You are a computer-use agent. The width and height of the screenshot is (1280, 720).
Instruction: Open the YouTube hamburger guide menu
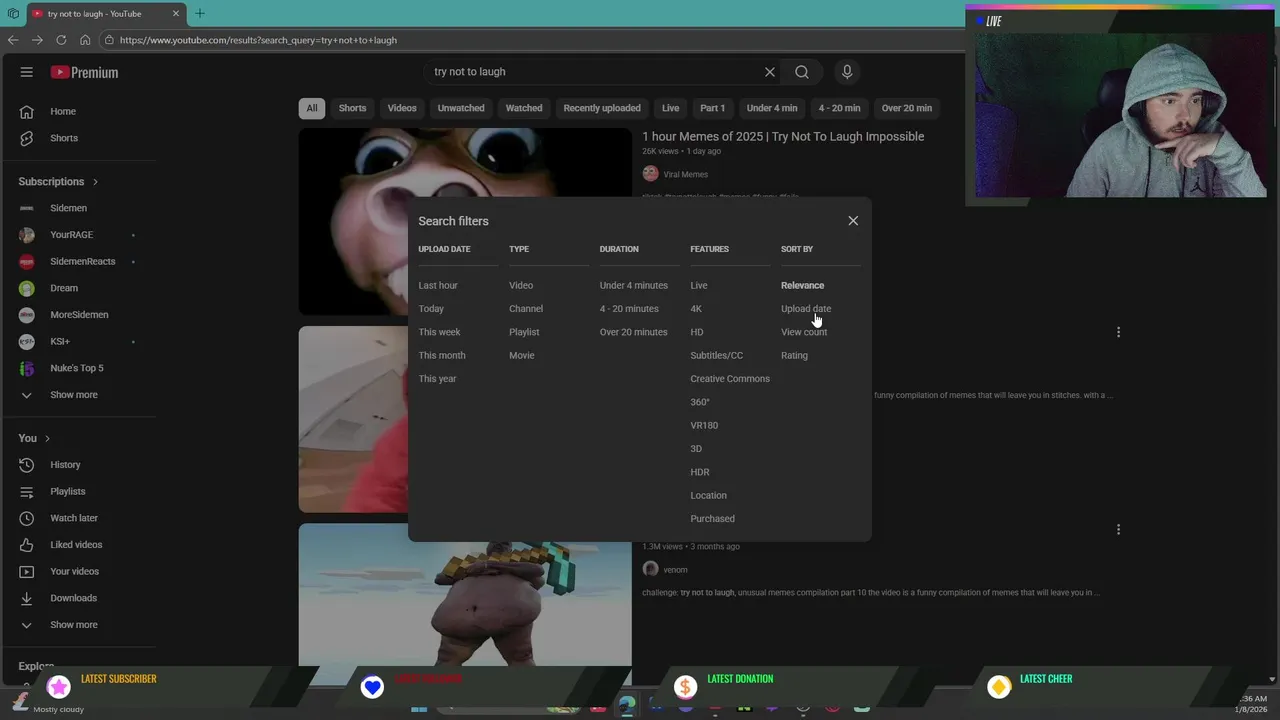pyautogui.click(x=27, y=72)
